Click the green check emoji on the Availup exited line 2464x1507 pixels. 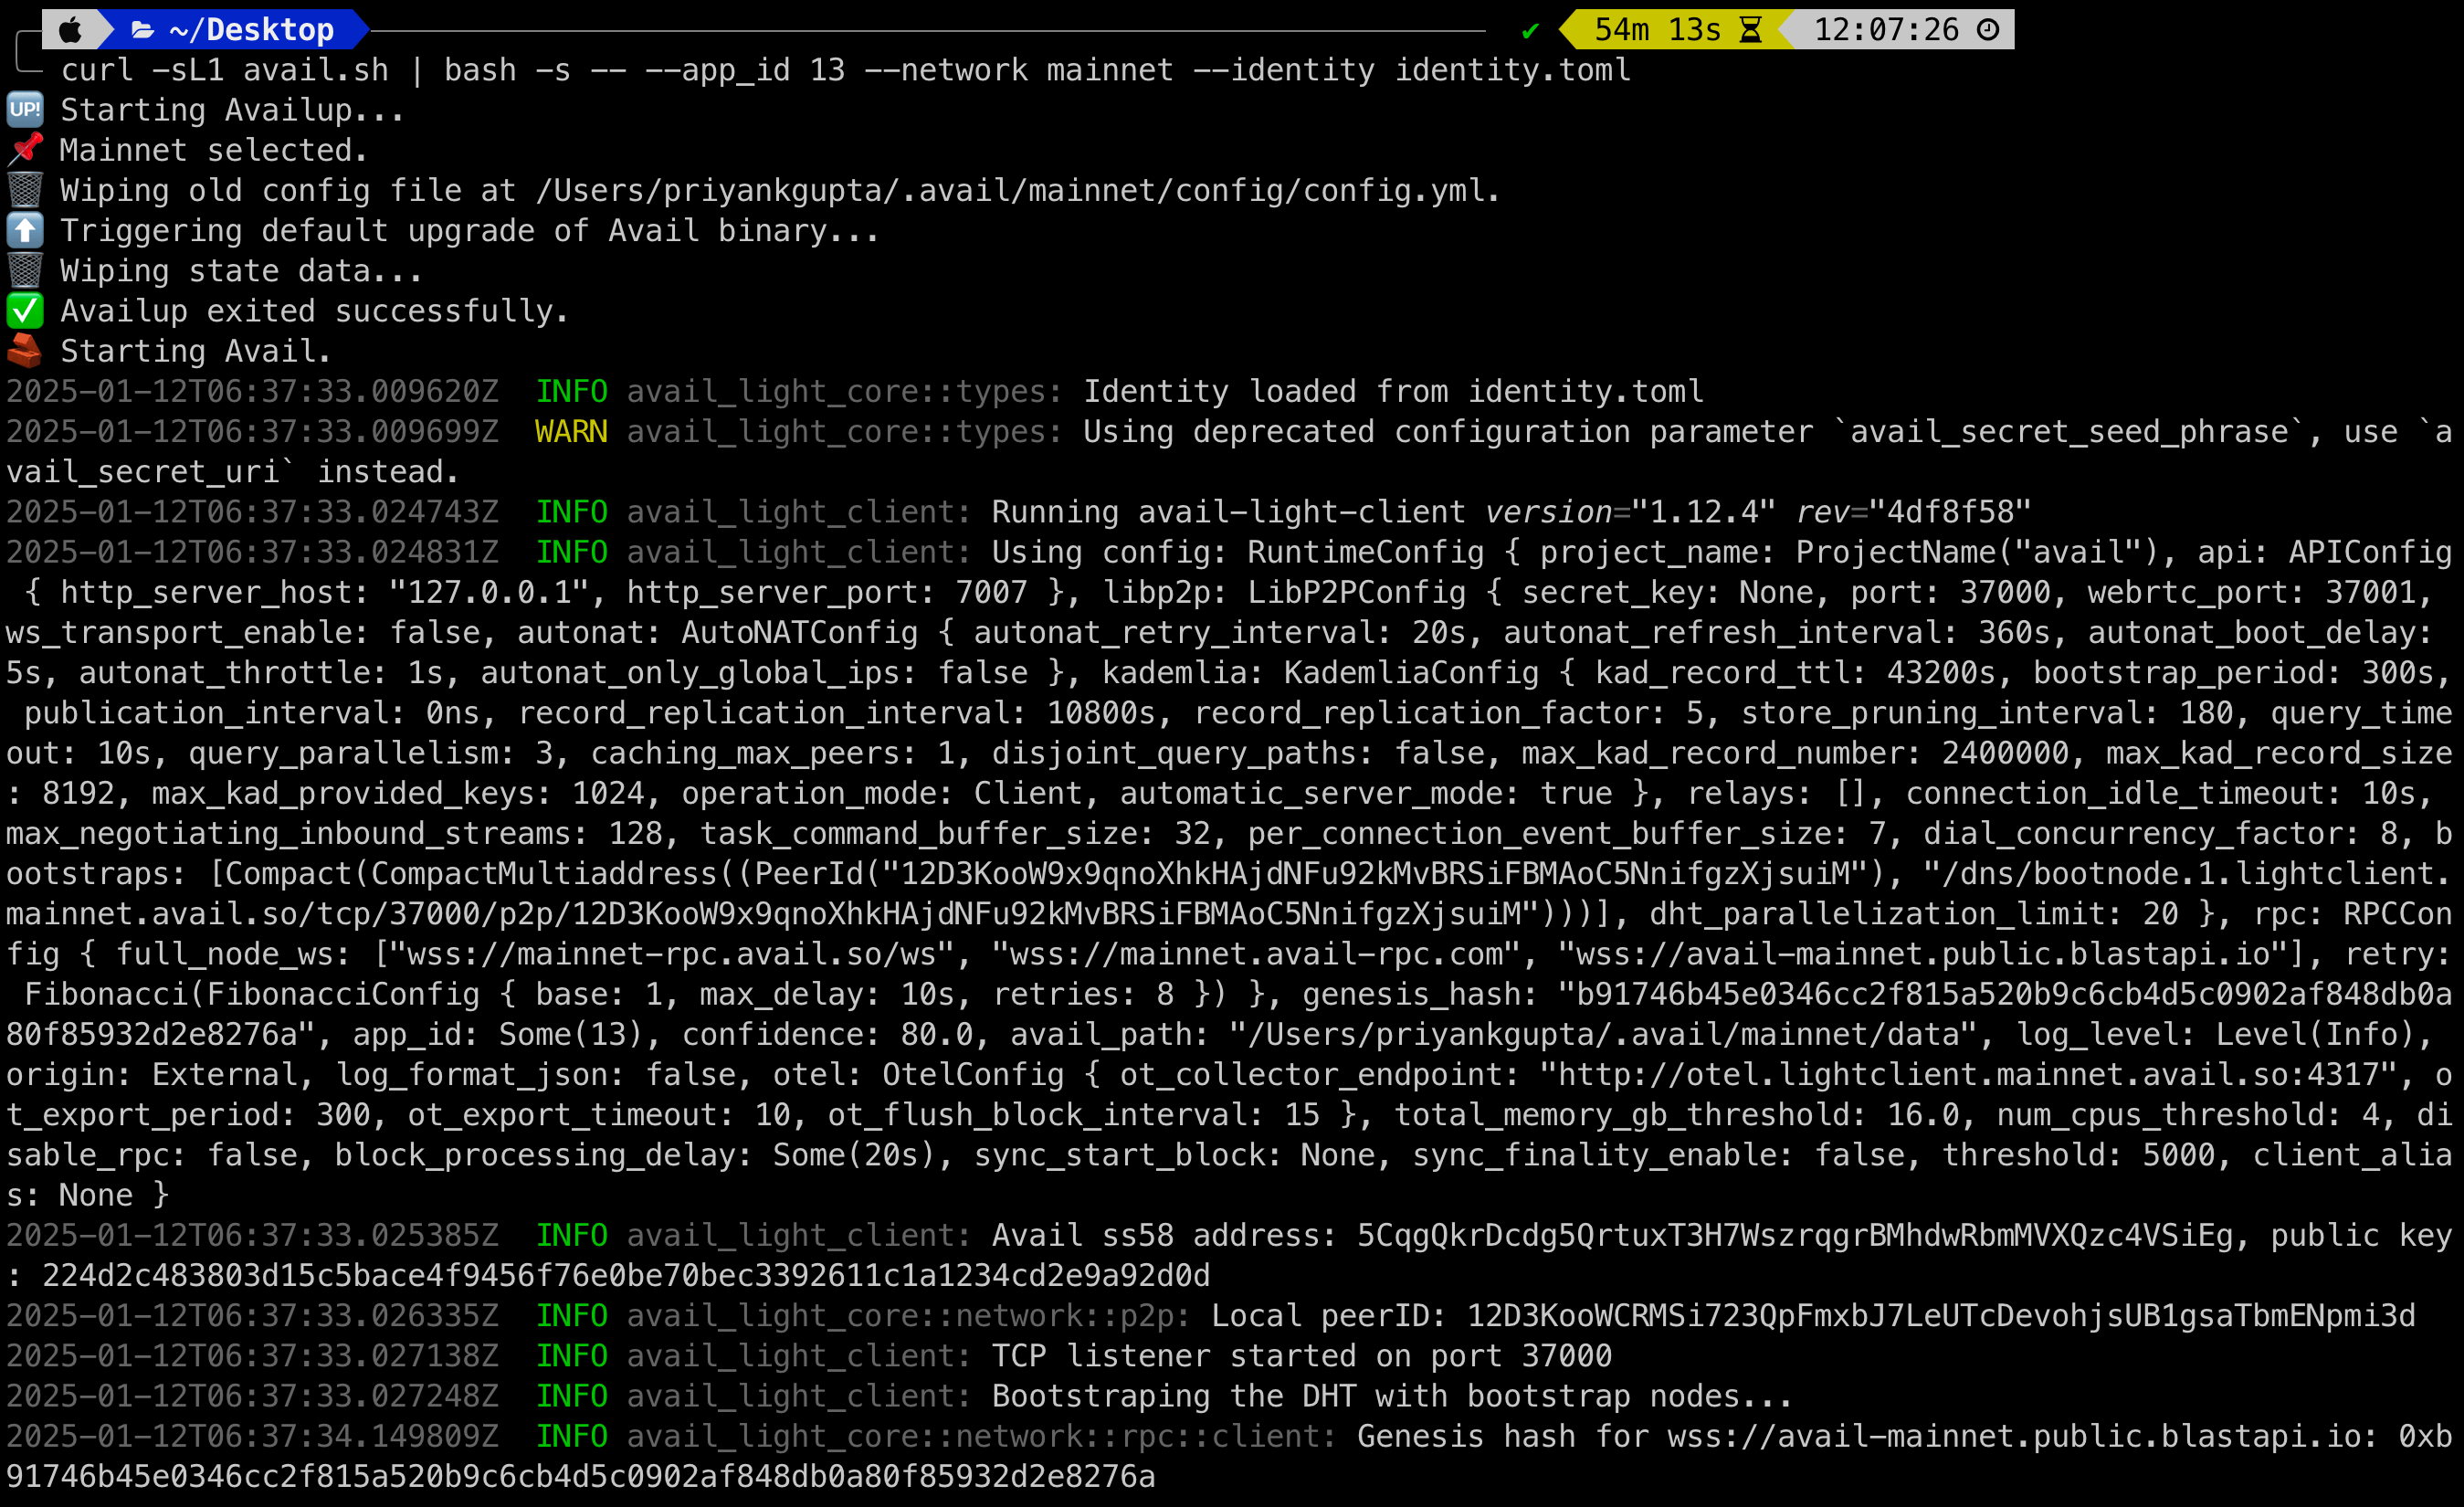pyautogui.click(x=25, y=311)
